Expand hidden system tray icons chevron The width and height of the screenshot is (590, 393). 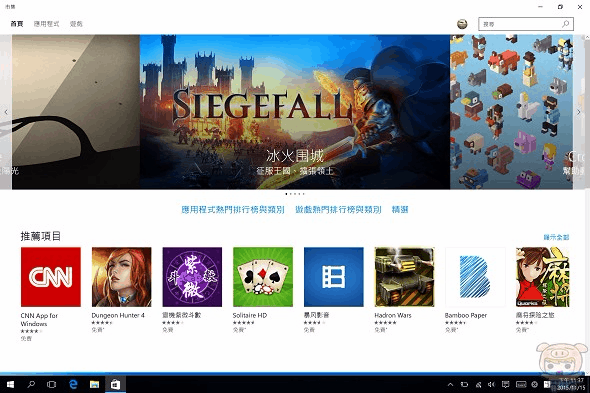pyautogui.click(x=450, y=384)
